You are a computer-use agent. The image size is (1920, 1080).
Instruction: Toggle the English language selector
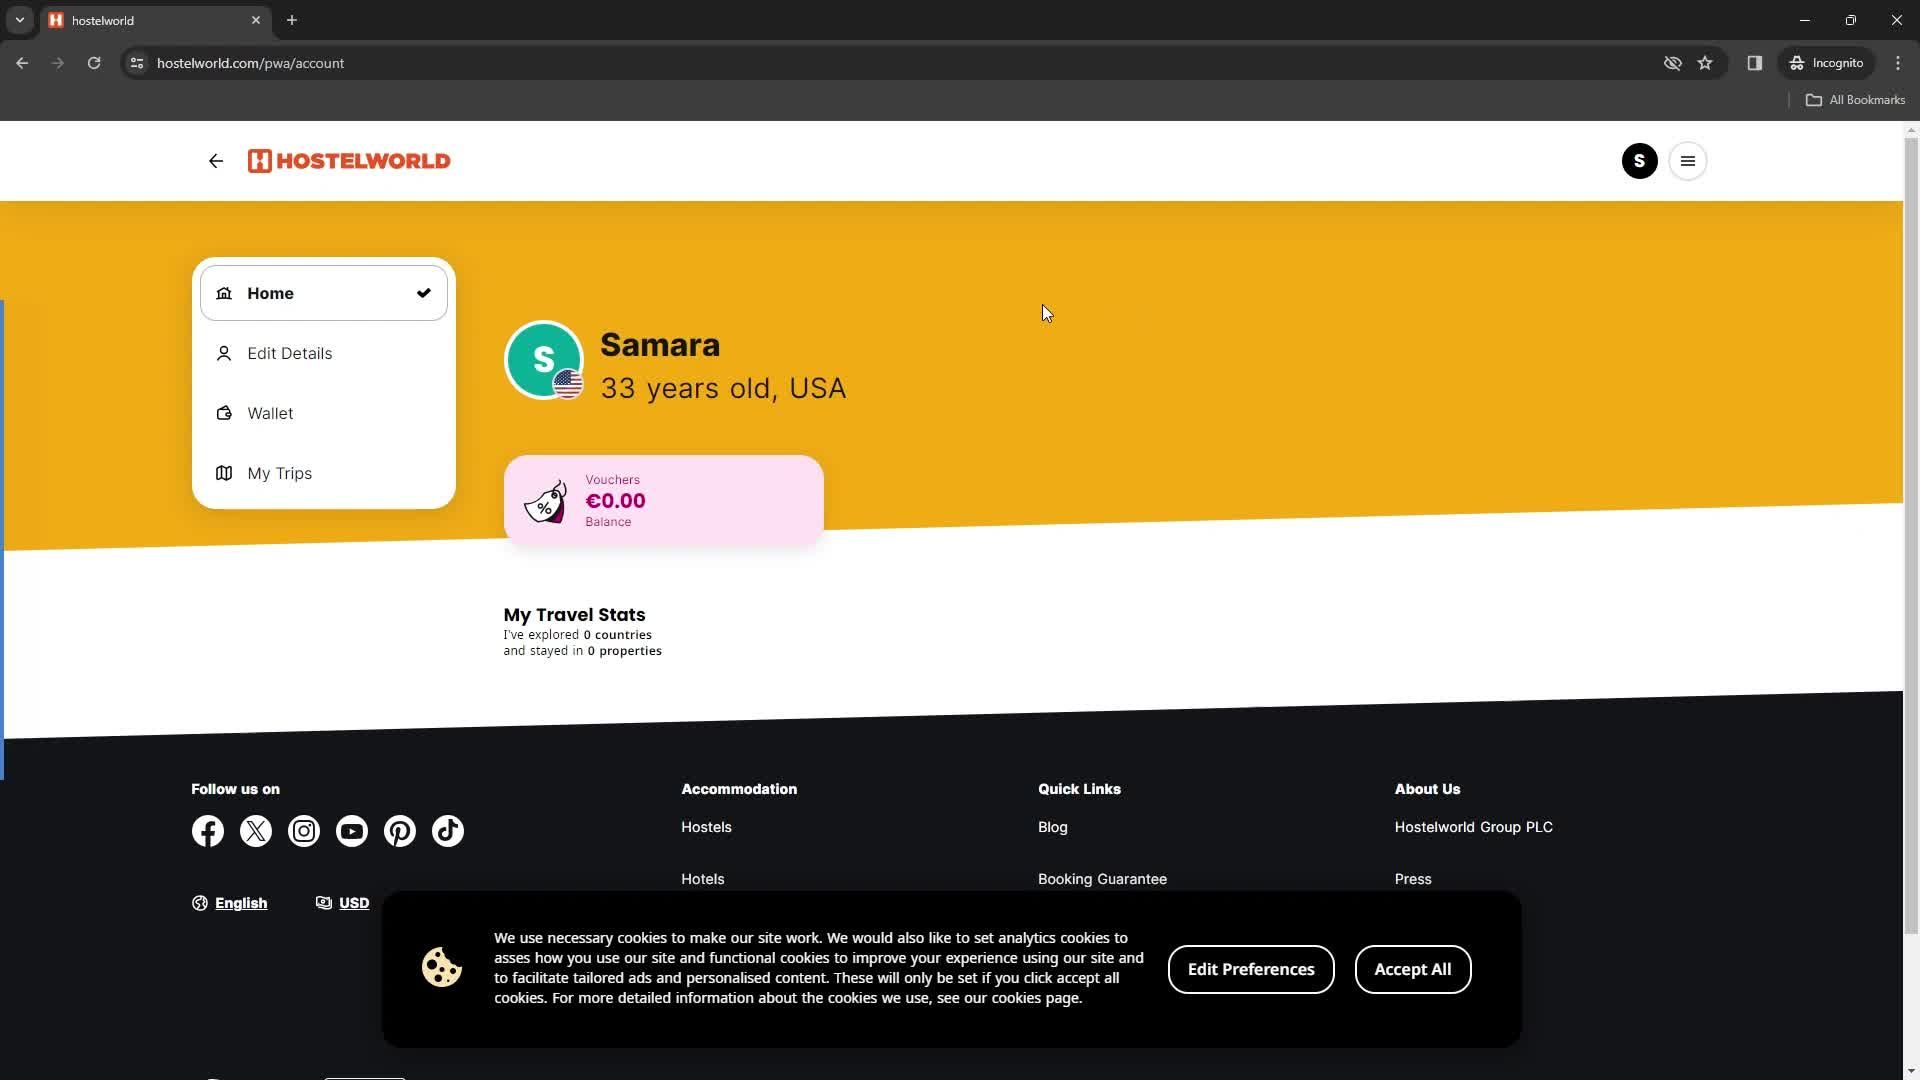[229, 903]
